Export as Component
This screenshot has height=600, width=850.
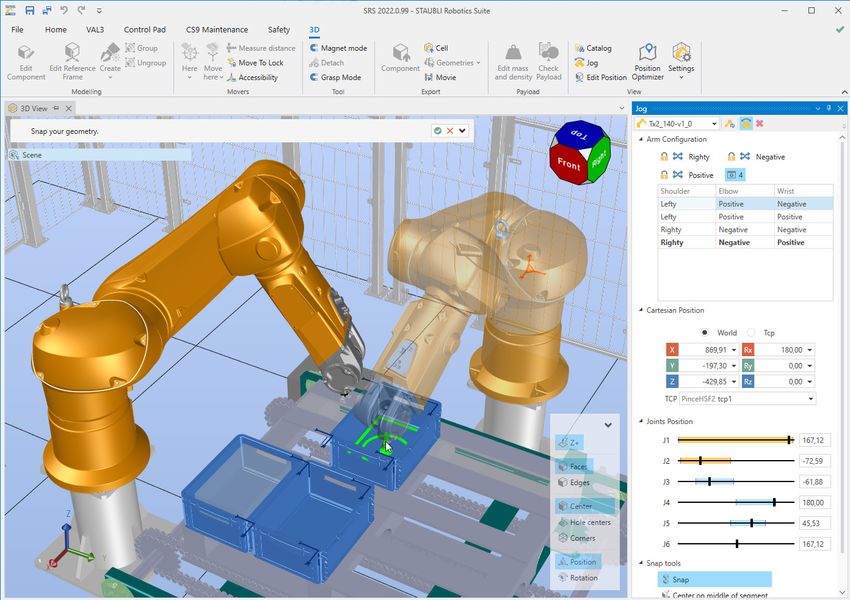[400, 58]
